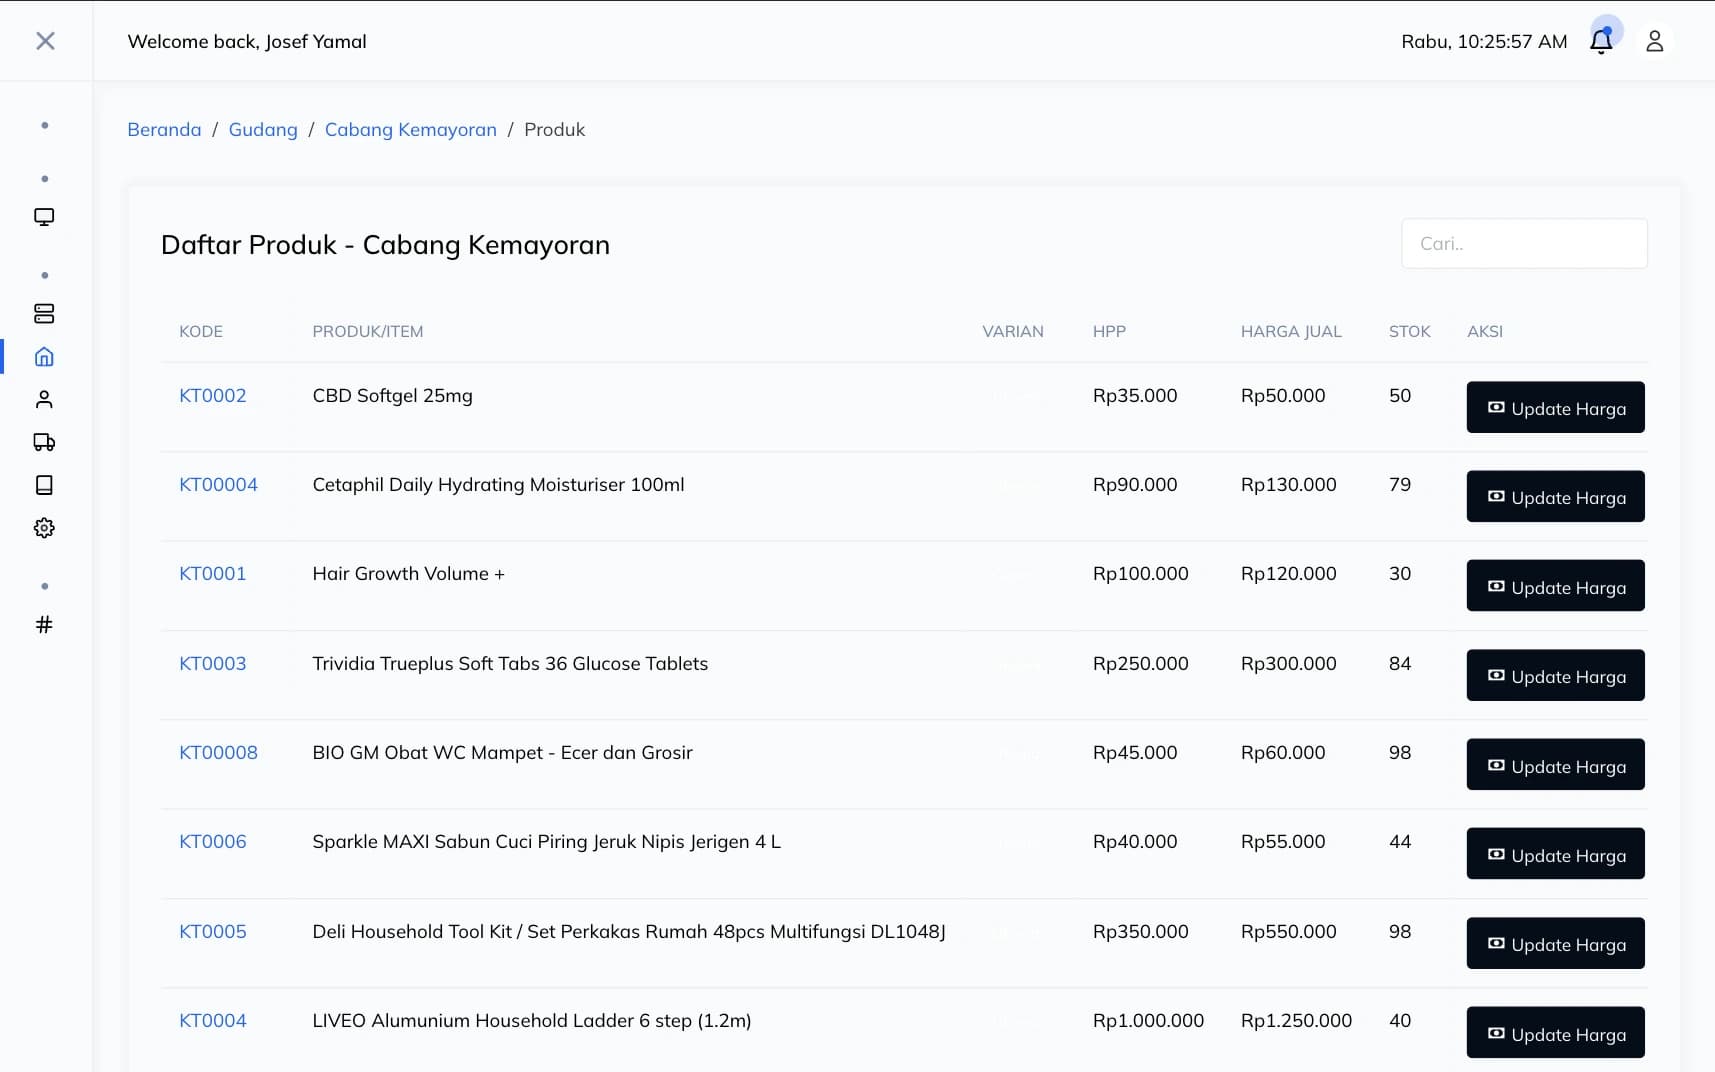Screen dimensions: 1715x1072
Task: Open the person icon in sidebar
Action: (x=44, y=400)
